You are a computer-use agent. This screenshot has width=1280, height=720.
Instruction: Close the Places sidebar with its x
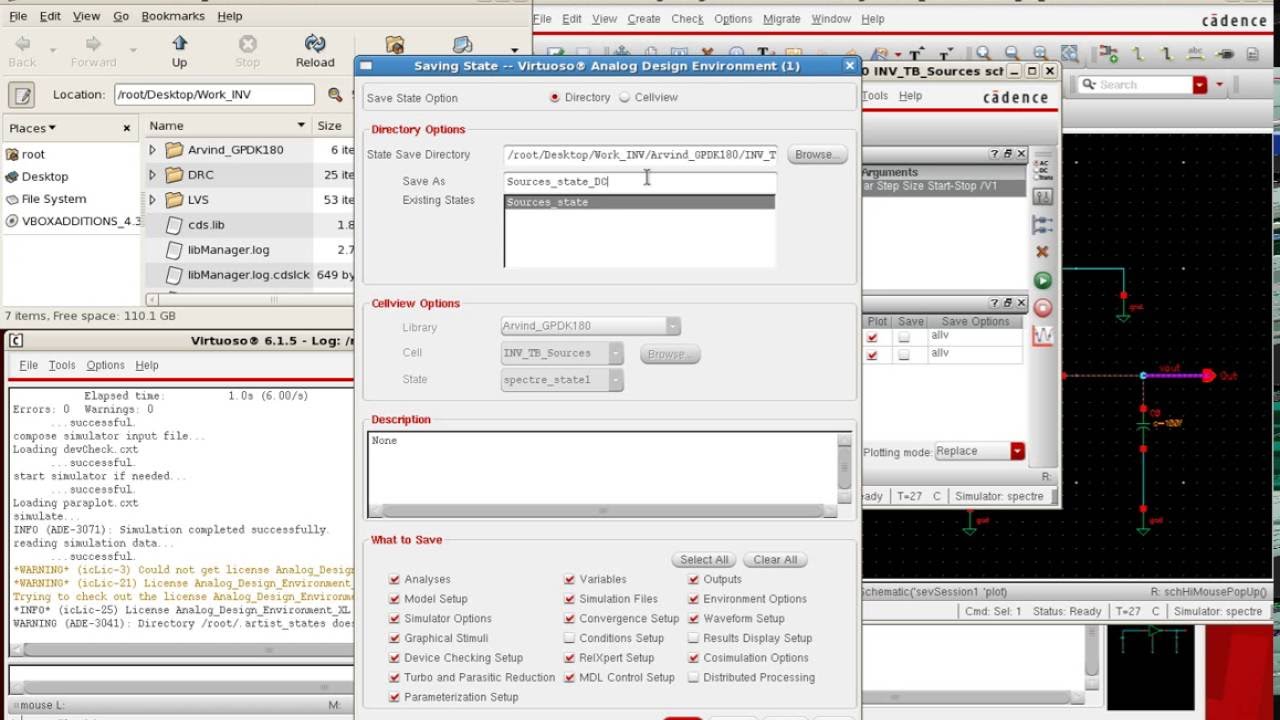[x=127, y=128]
